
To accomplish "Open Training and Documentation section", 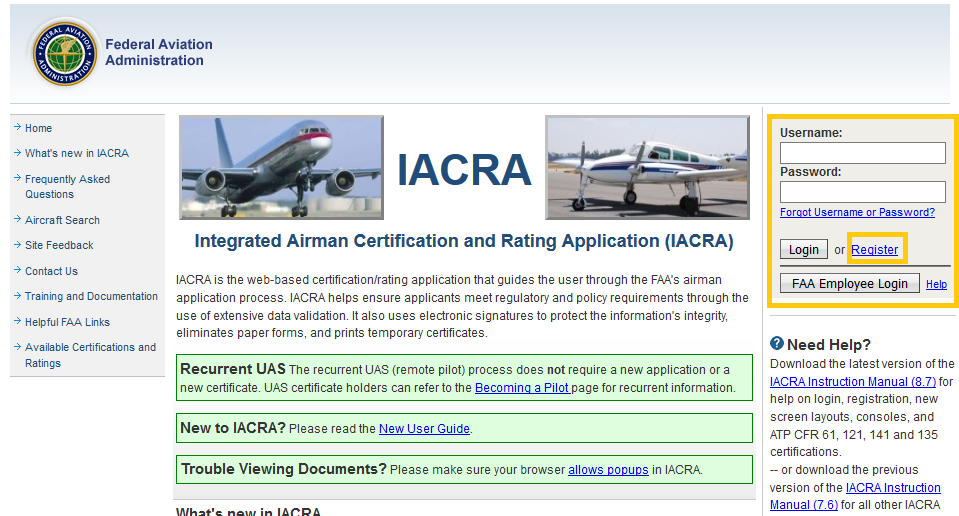I will (91, 296).
